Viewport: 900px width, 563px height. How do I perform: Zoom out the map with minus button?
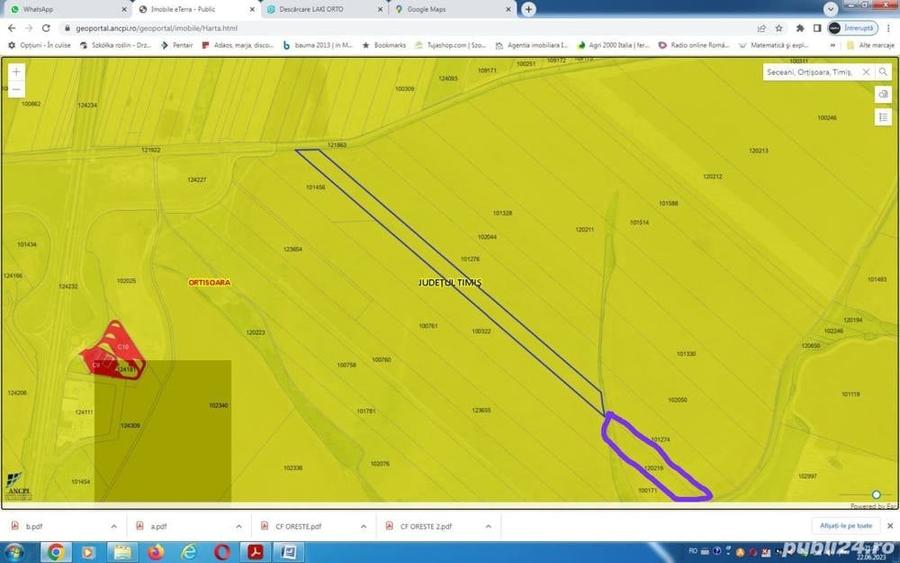[x=16, y=89]
